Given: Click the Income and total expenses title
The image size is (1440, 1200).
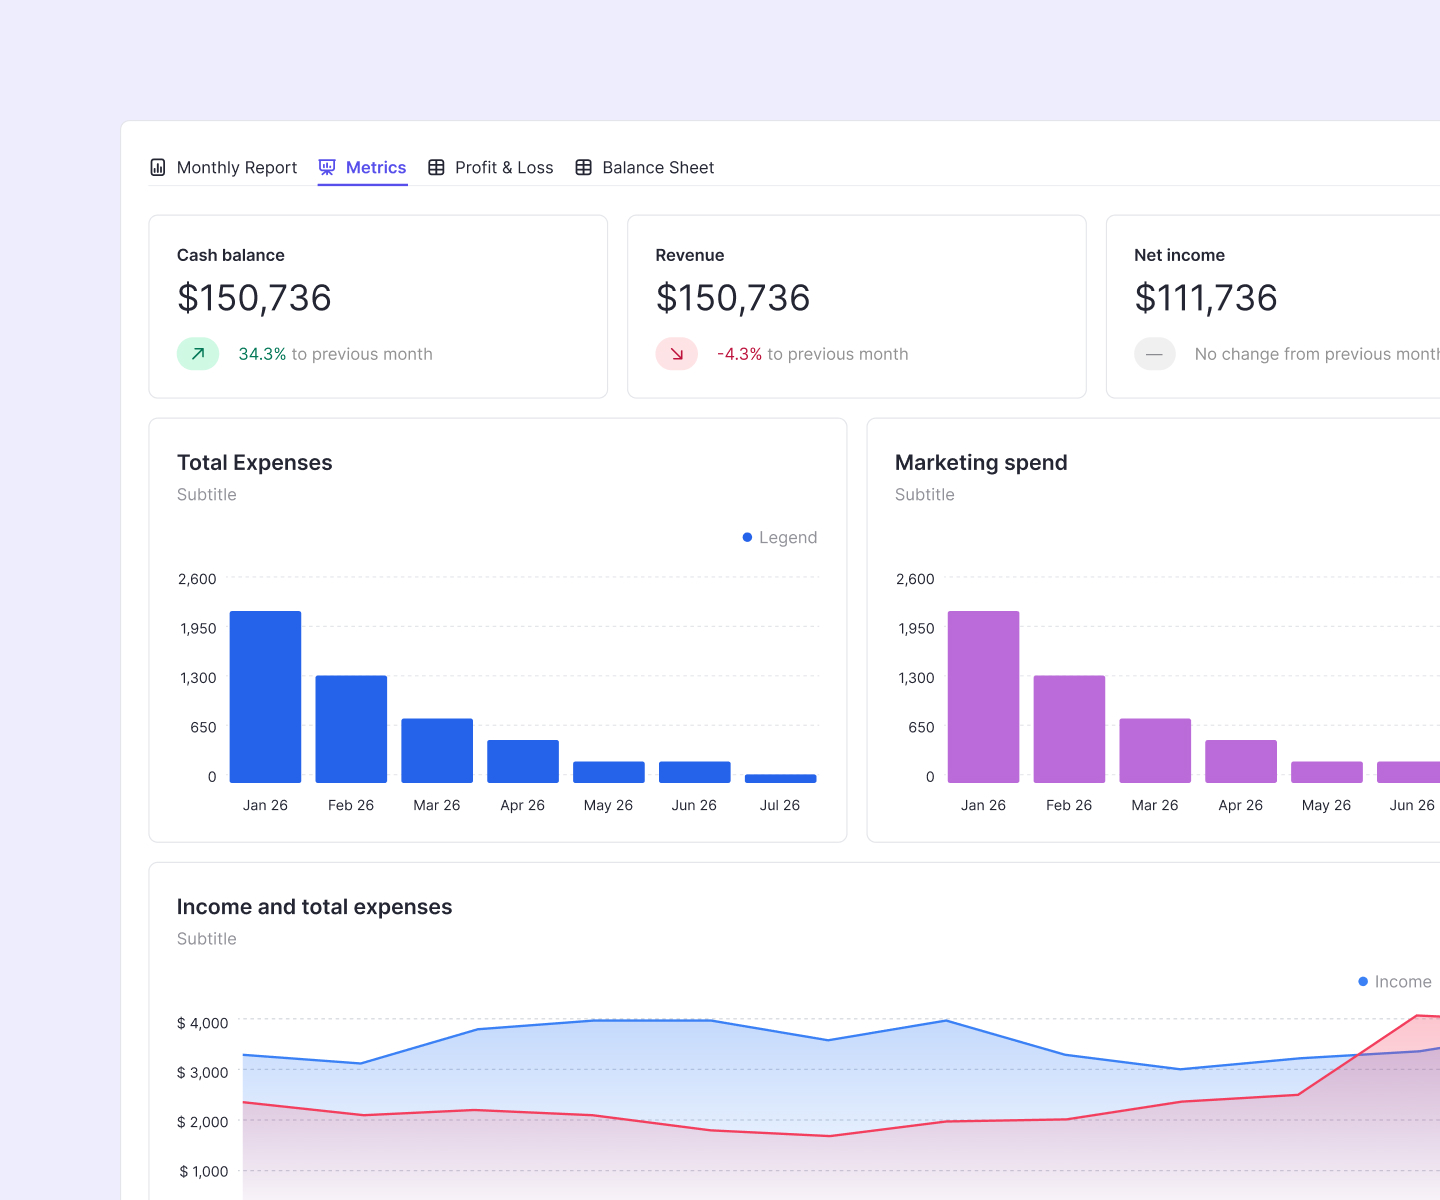Looking at the screenshot, I should point(315,907).
